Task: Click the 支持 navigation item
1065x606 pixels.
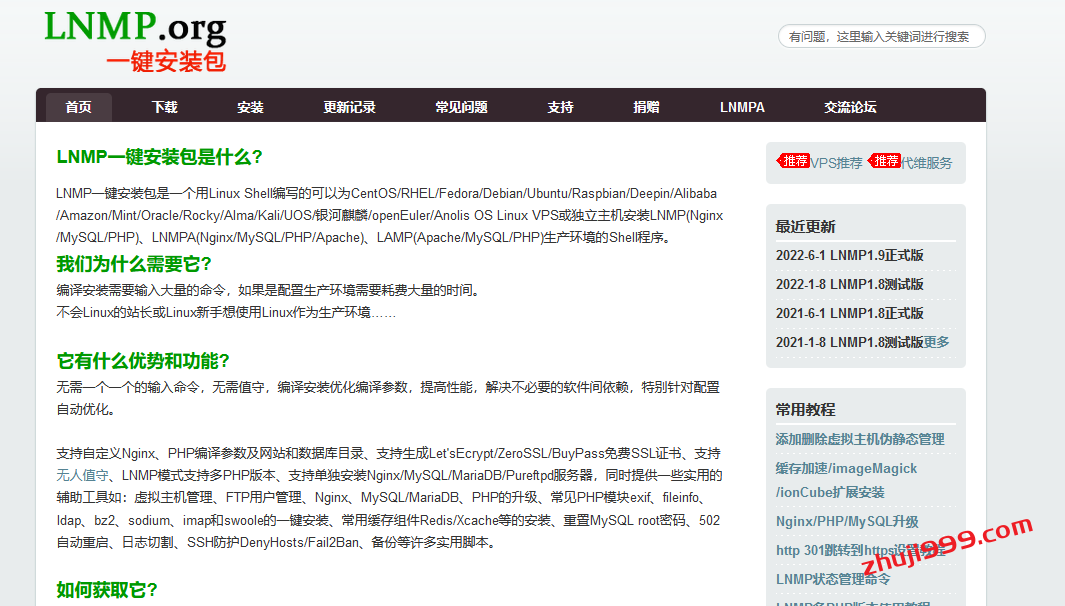Action: coord(560,107)
